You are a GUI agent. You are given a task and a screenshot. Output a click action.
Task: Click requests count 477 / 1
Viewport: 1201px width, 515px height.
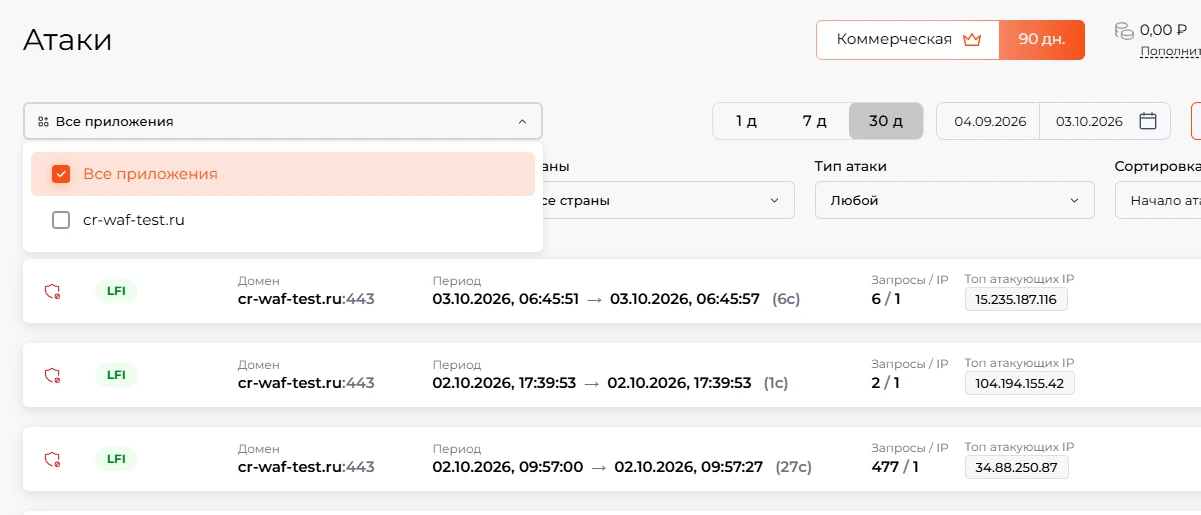pyautogui.click(x=895, y=467)
